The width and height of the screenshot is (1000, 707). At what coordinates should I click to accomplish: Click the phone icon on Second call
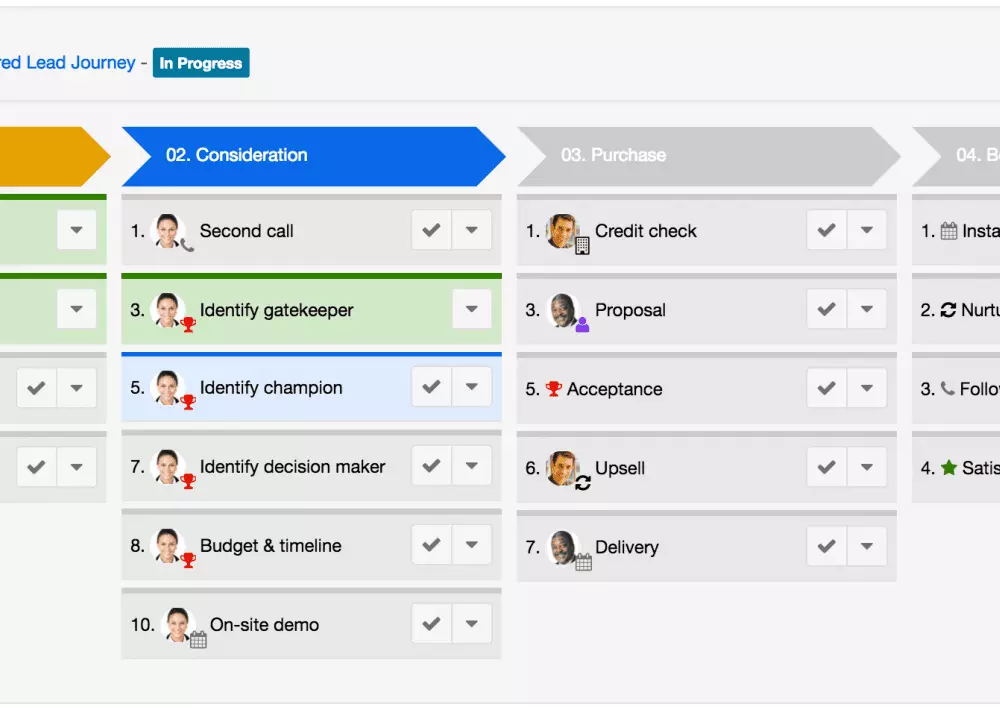click(x=187, y=245)
